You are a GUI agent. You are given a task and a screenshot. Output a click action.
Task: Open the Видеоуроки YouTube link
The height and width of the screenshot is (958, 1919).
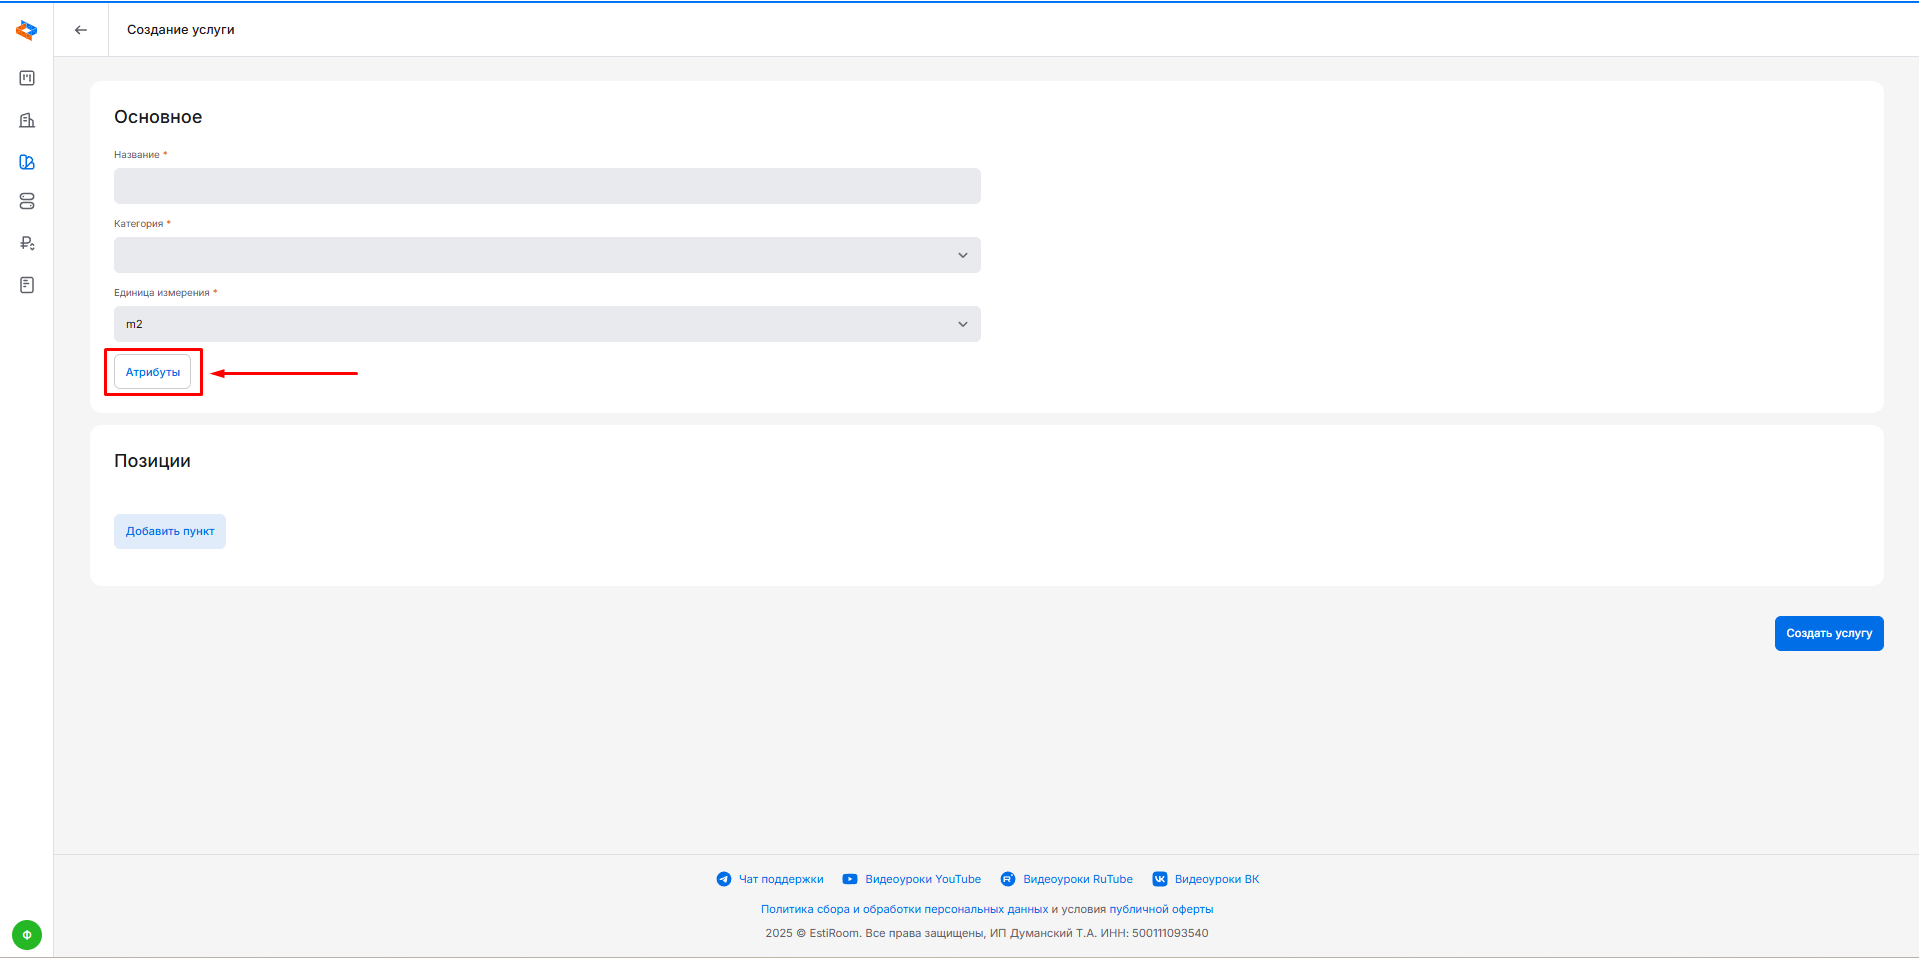pos(922,879)
